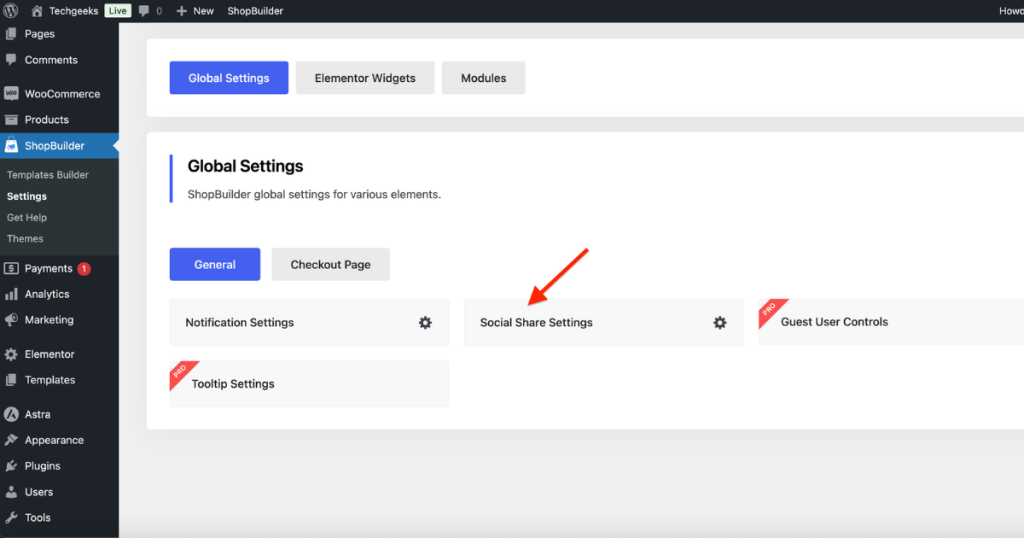The image size is (1024, 538).
Task: Open the Templates sidebar menu
Action: [x=59, y=379]
